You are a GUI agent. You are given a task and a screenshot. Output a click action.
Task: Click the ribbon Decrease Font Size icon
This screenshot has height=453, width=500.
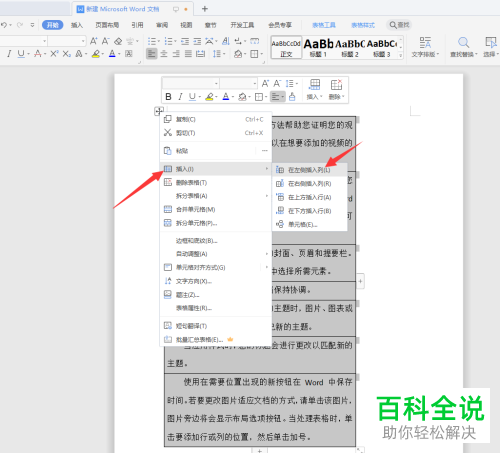coord(106,41)
